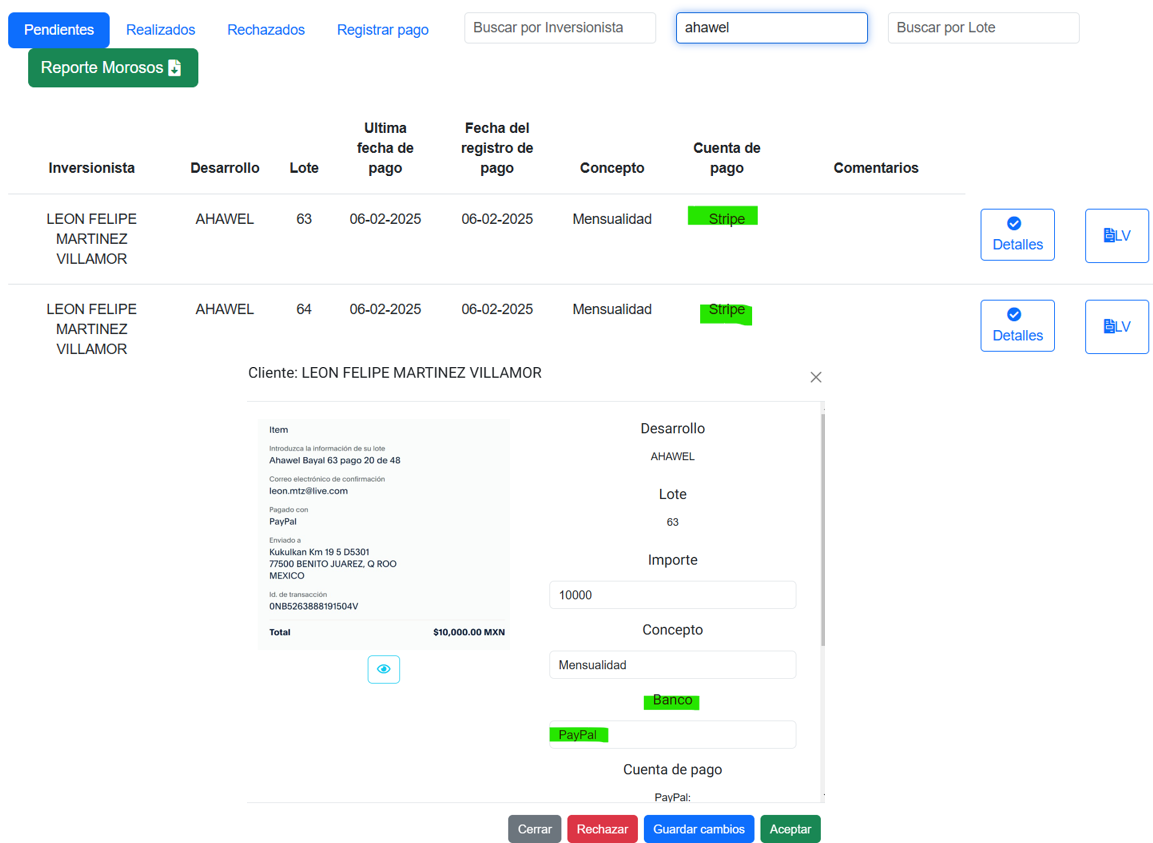1153x843 pixels.
Task: Click the Importe field showing 10000
Action: point(672,595)
